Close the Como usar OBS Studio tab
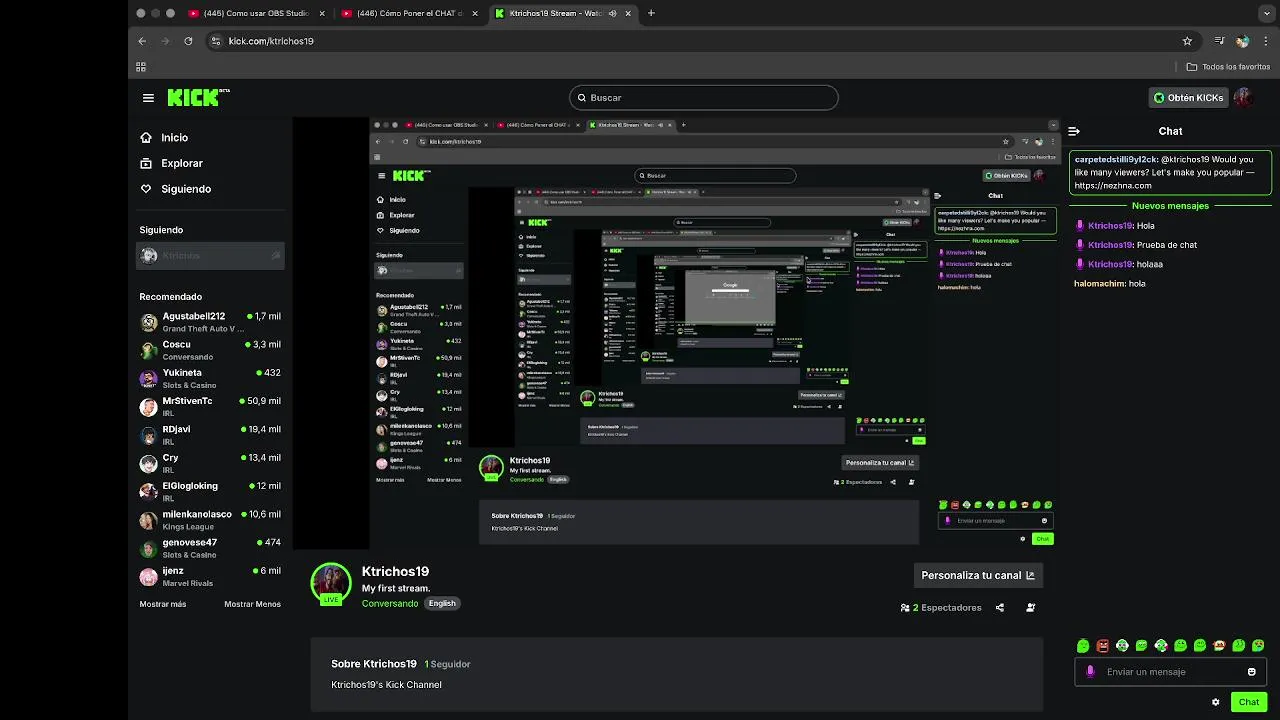 click(322, 13)
